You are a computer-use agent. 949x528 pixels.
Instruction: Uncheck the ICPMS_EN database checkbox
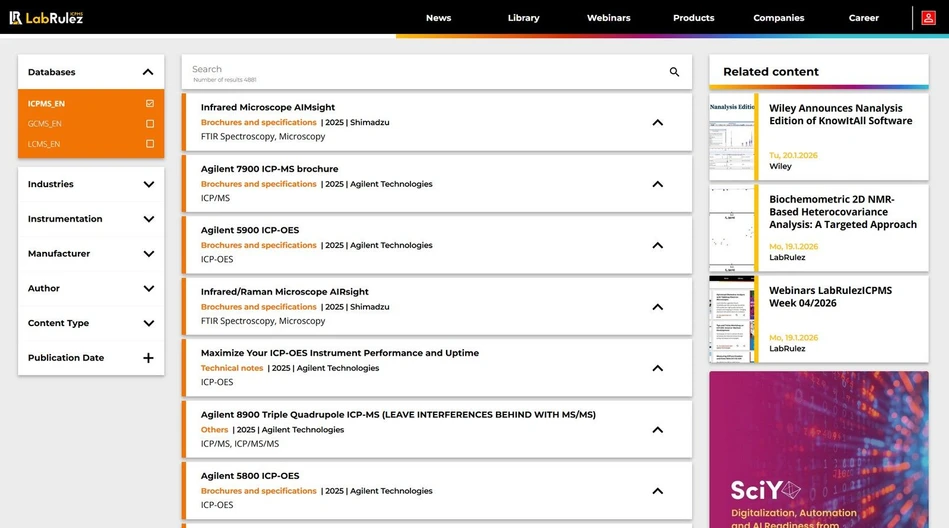click(x=150, y=104)
